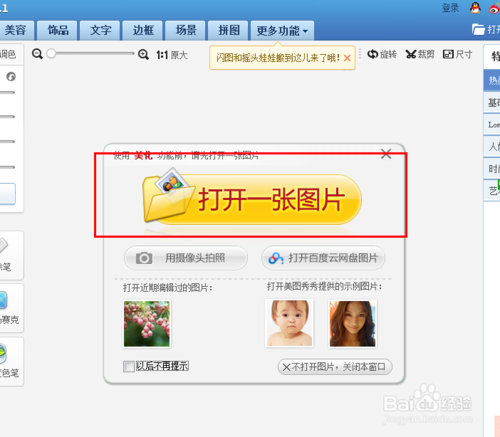
Task: Click the zoom out magnifier icon
Action: coord(37,54)
